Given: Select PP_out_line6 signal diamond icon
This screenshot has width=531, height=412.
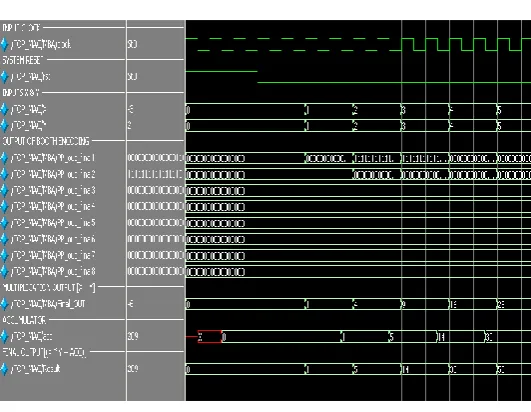Looking at the screenshot, I should pyautogui.click(x=4, y=239).
